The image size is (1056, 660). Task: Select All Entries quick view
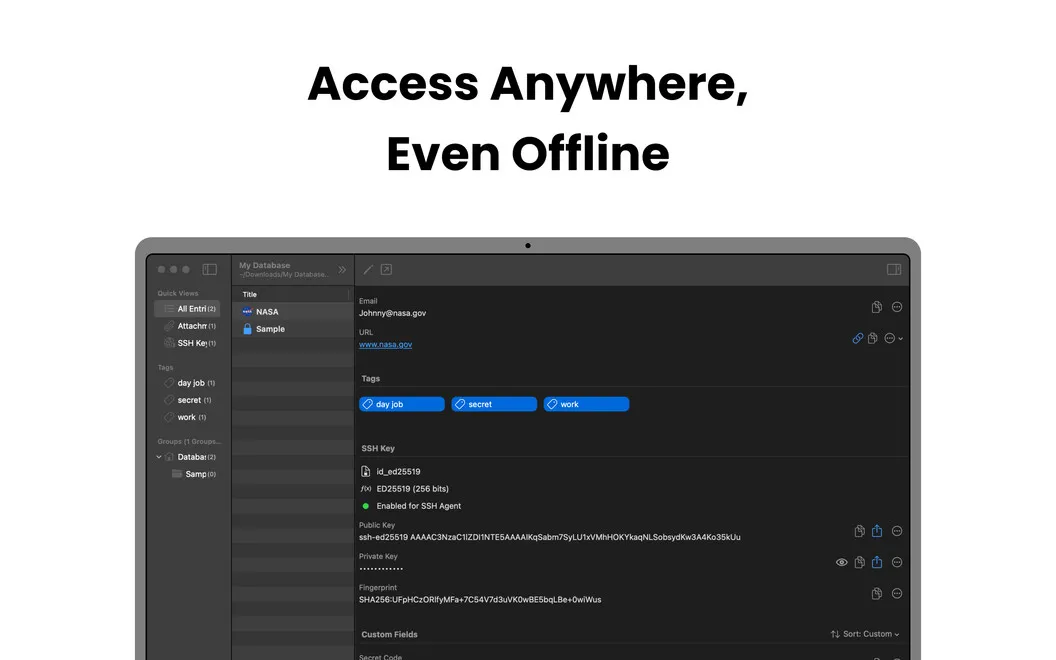[x=187, y=308]
